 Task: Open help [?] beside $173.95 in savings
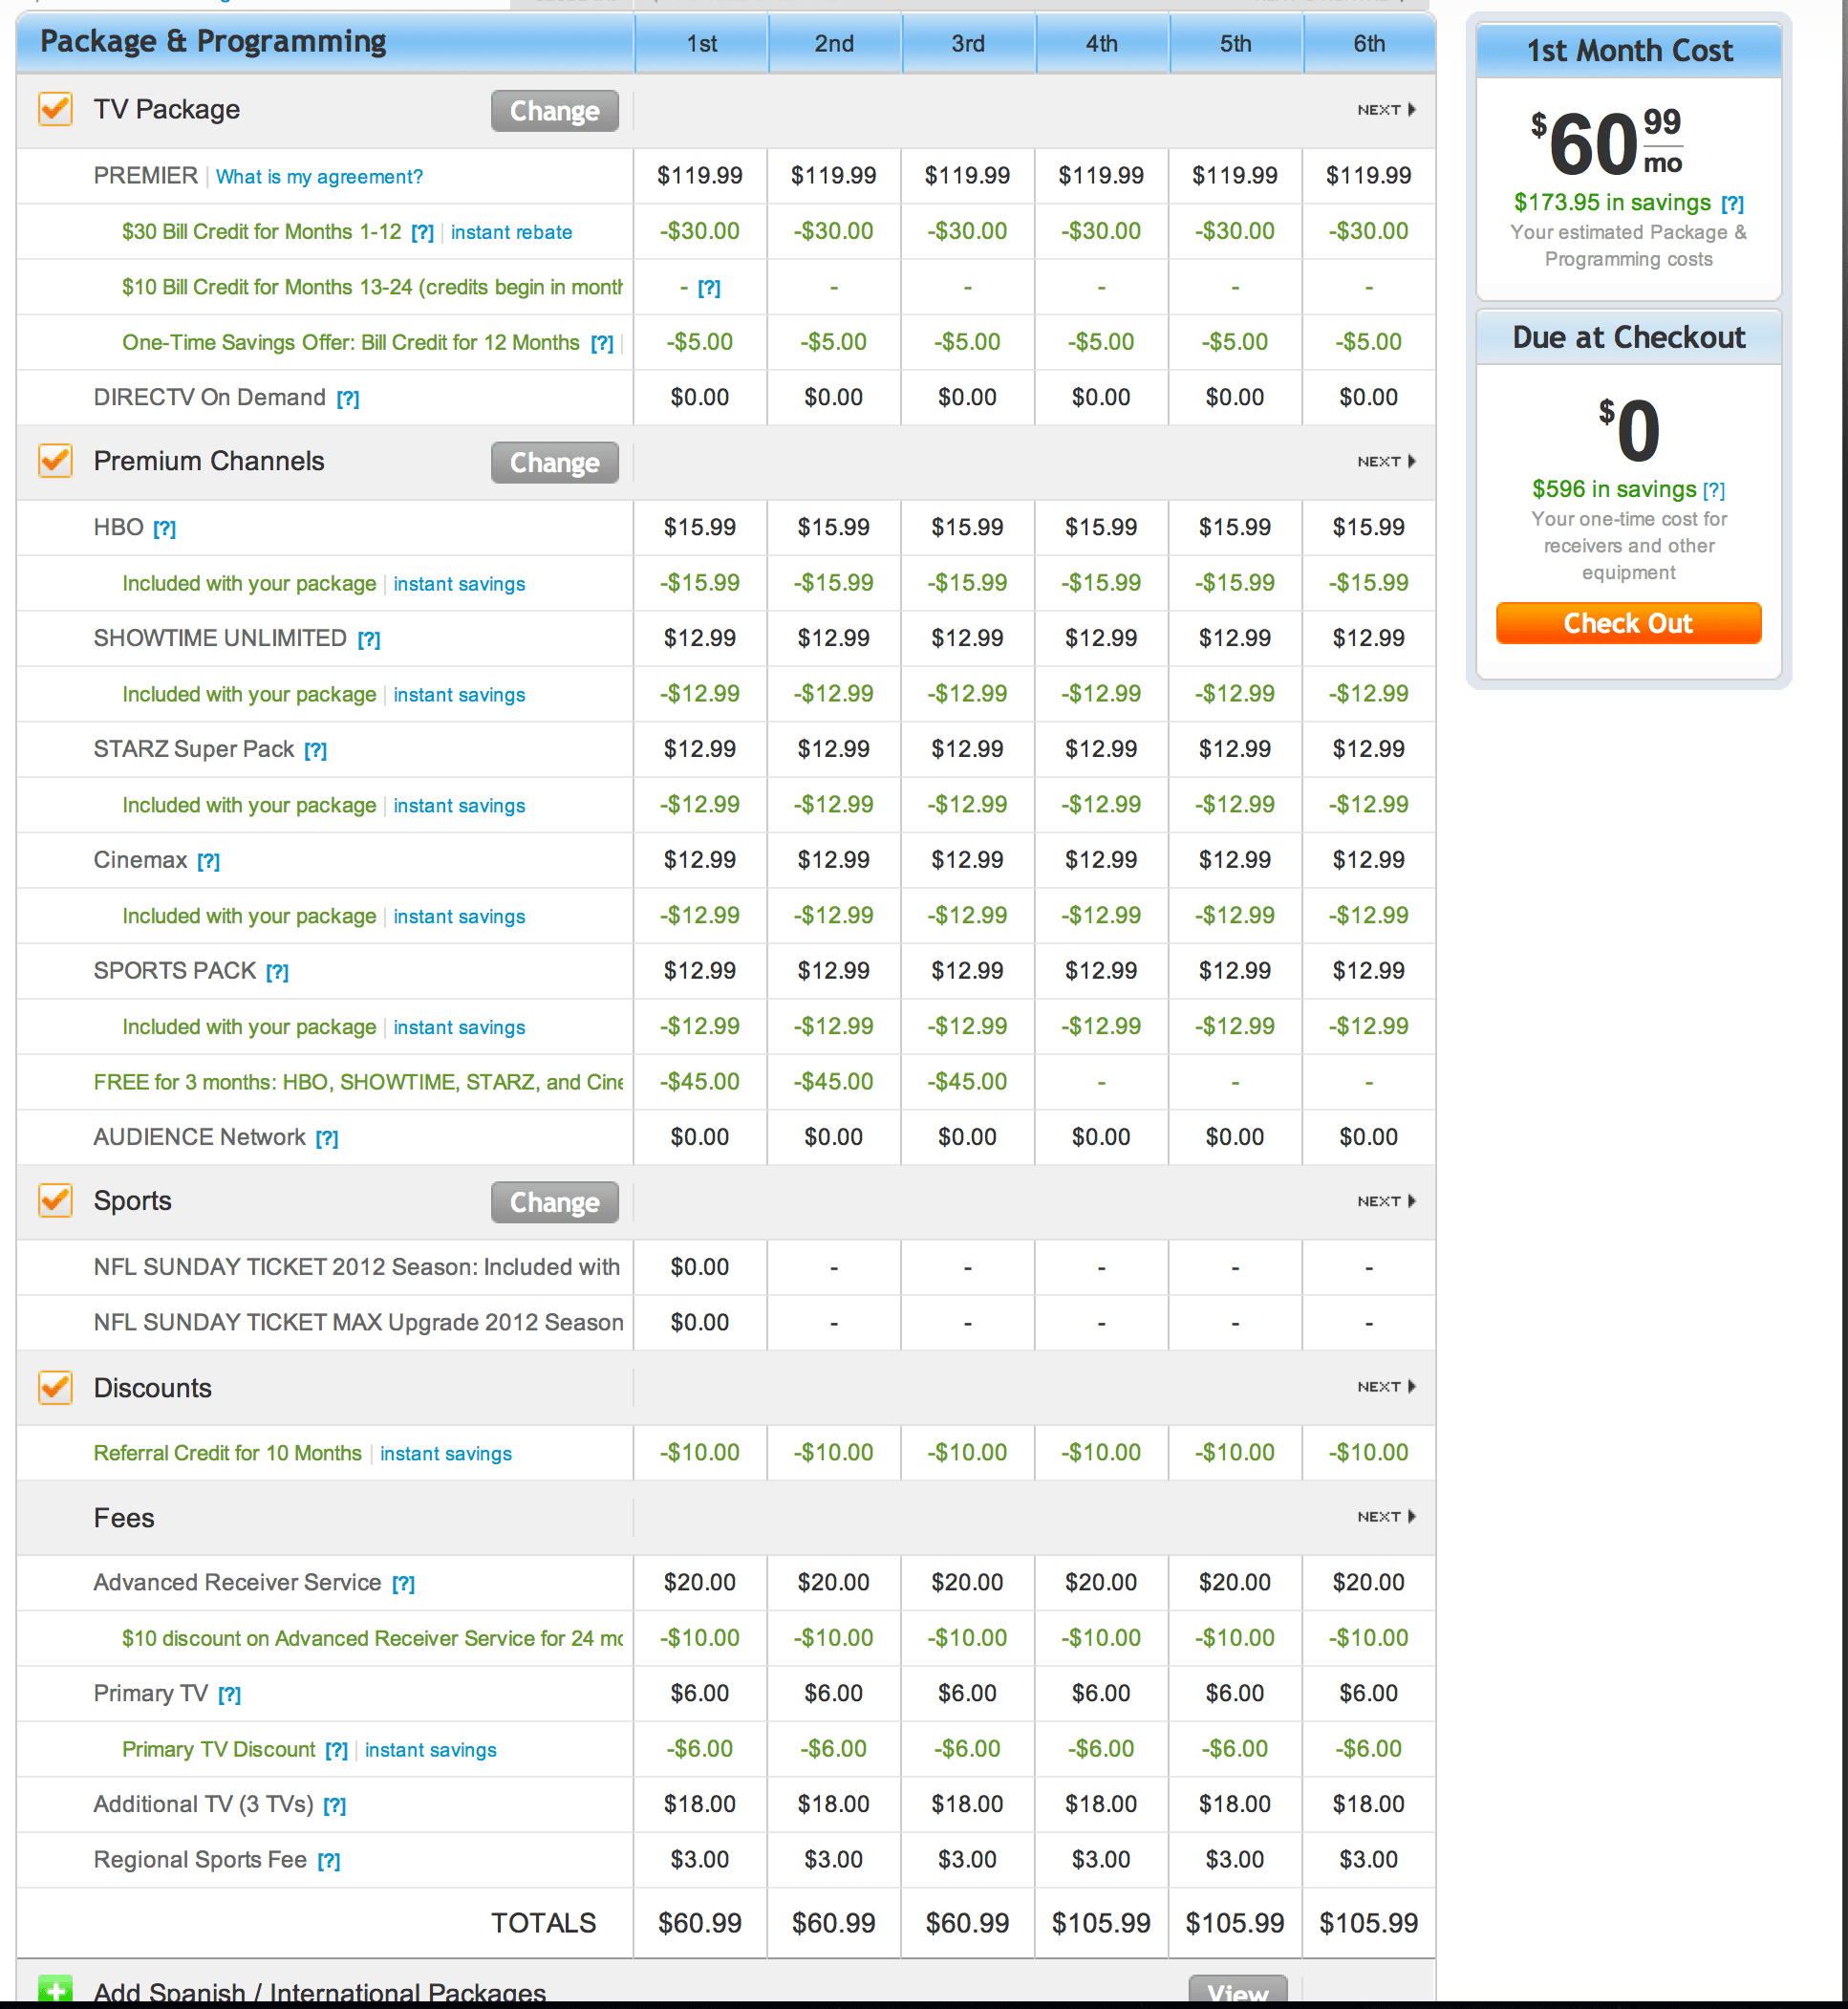pyautogui.click(x=1732, y=204)
